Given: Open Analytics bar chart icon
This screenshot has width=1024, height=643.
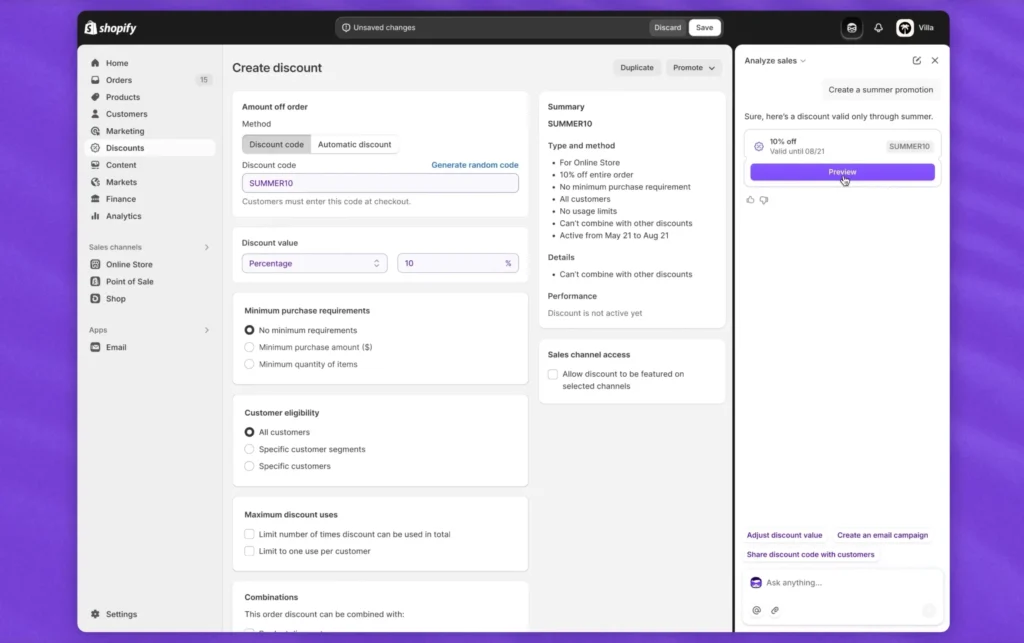Looking at the screenshot, I should 95,216.
